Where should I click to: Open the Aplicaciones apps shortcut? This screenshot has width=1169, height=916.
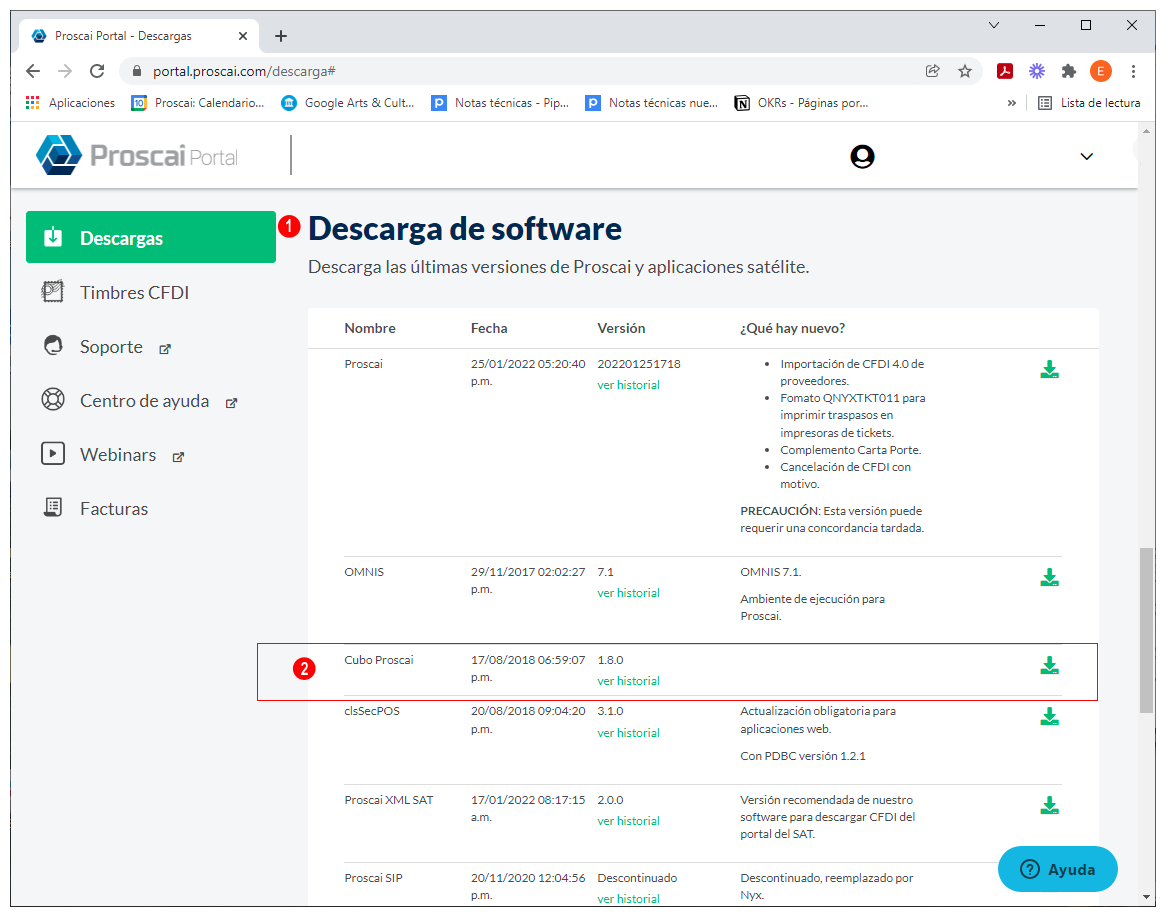pyautogui.click(x=70, y=103)
